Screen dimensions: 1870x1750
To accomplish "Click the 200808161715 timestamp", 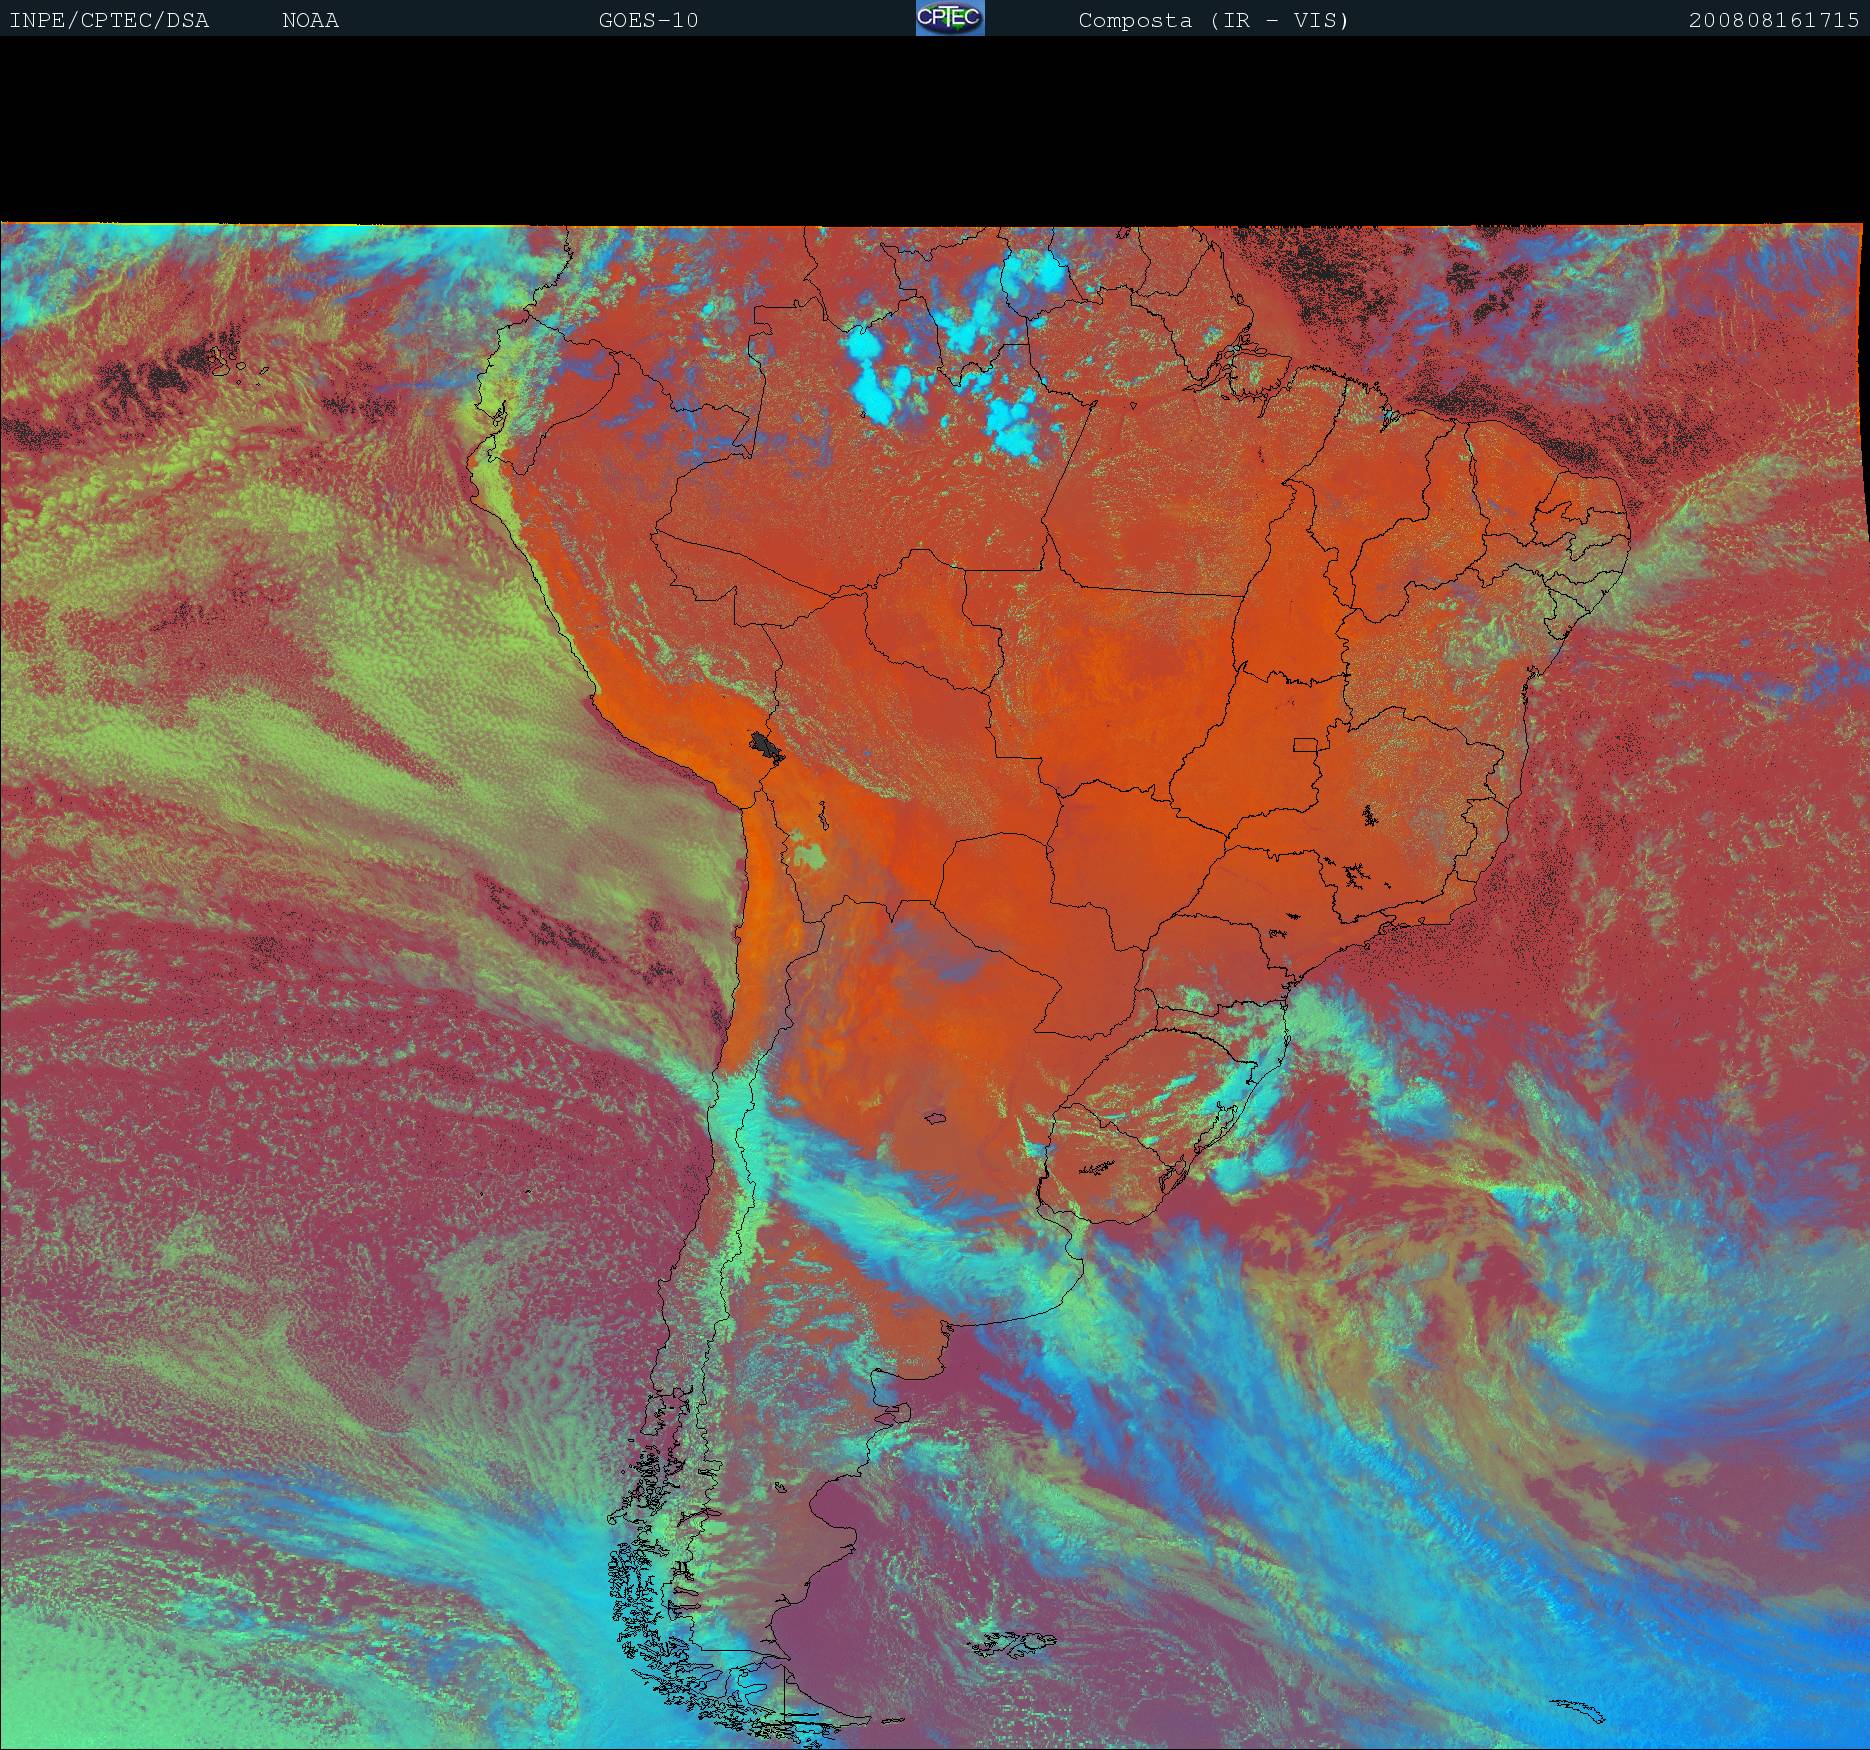I will coord(1773,21).
